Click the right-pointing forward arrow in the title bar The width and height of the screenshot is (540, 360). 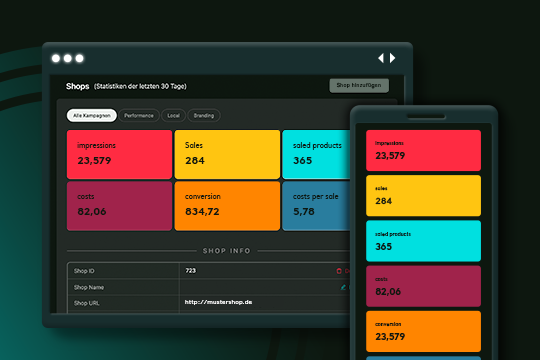point(392,58)
